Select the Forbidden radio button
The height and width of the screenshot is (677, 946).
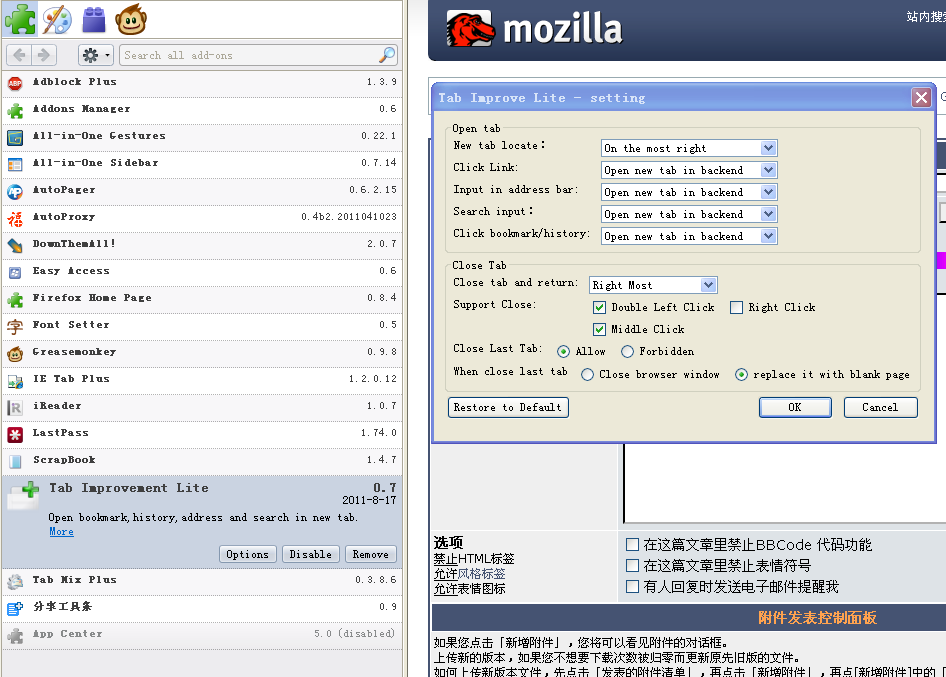point(627,351)
